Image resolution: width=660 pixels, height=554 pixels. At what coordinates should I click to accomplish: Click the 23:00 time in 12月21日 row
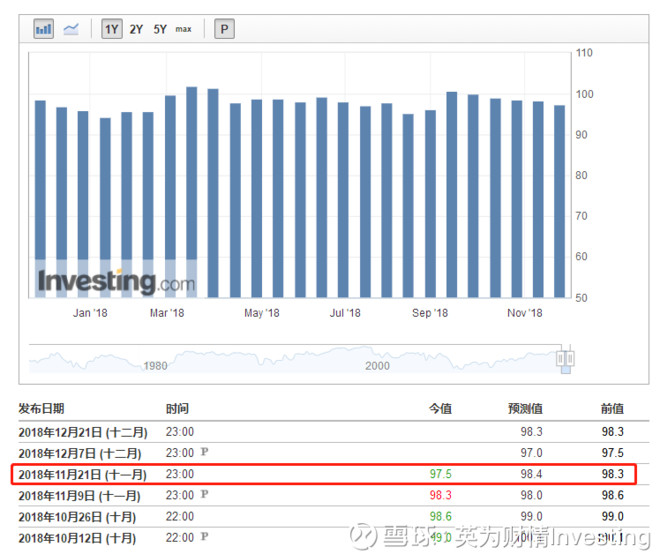(180, 432)
